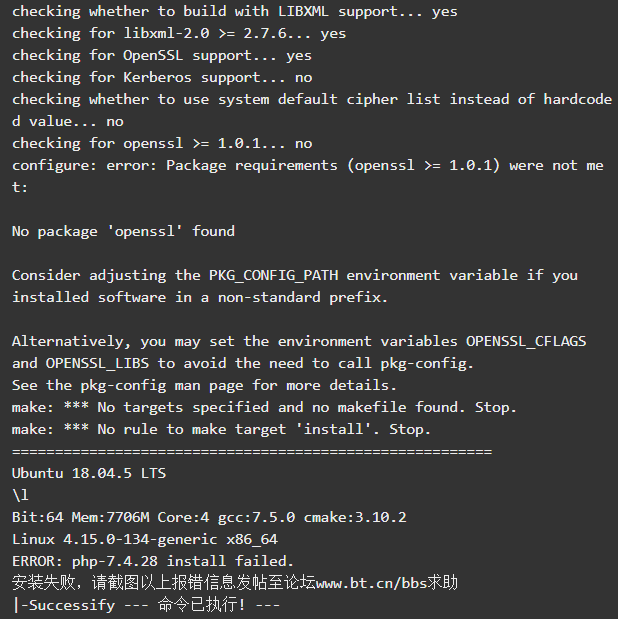This screenshot has height=619, width=618.
Task: Click the 'Linux 4.15.0-134-generic x86_64' line
Action: 145,539
